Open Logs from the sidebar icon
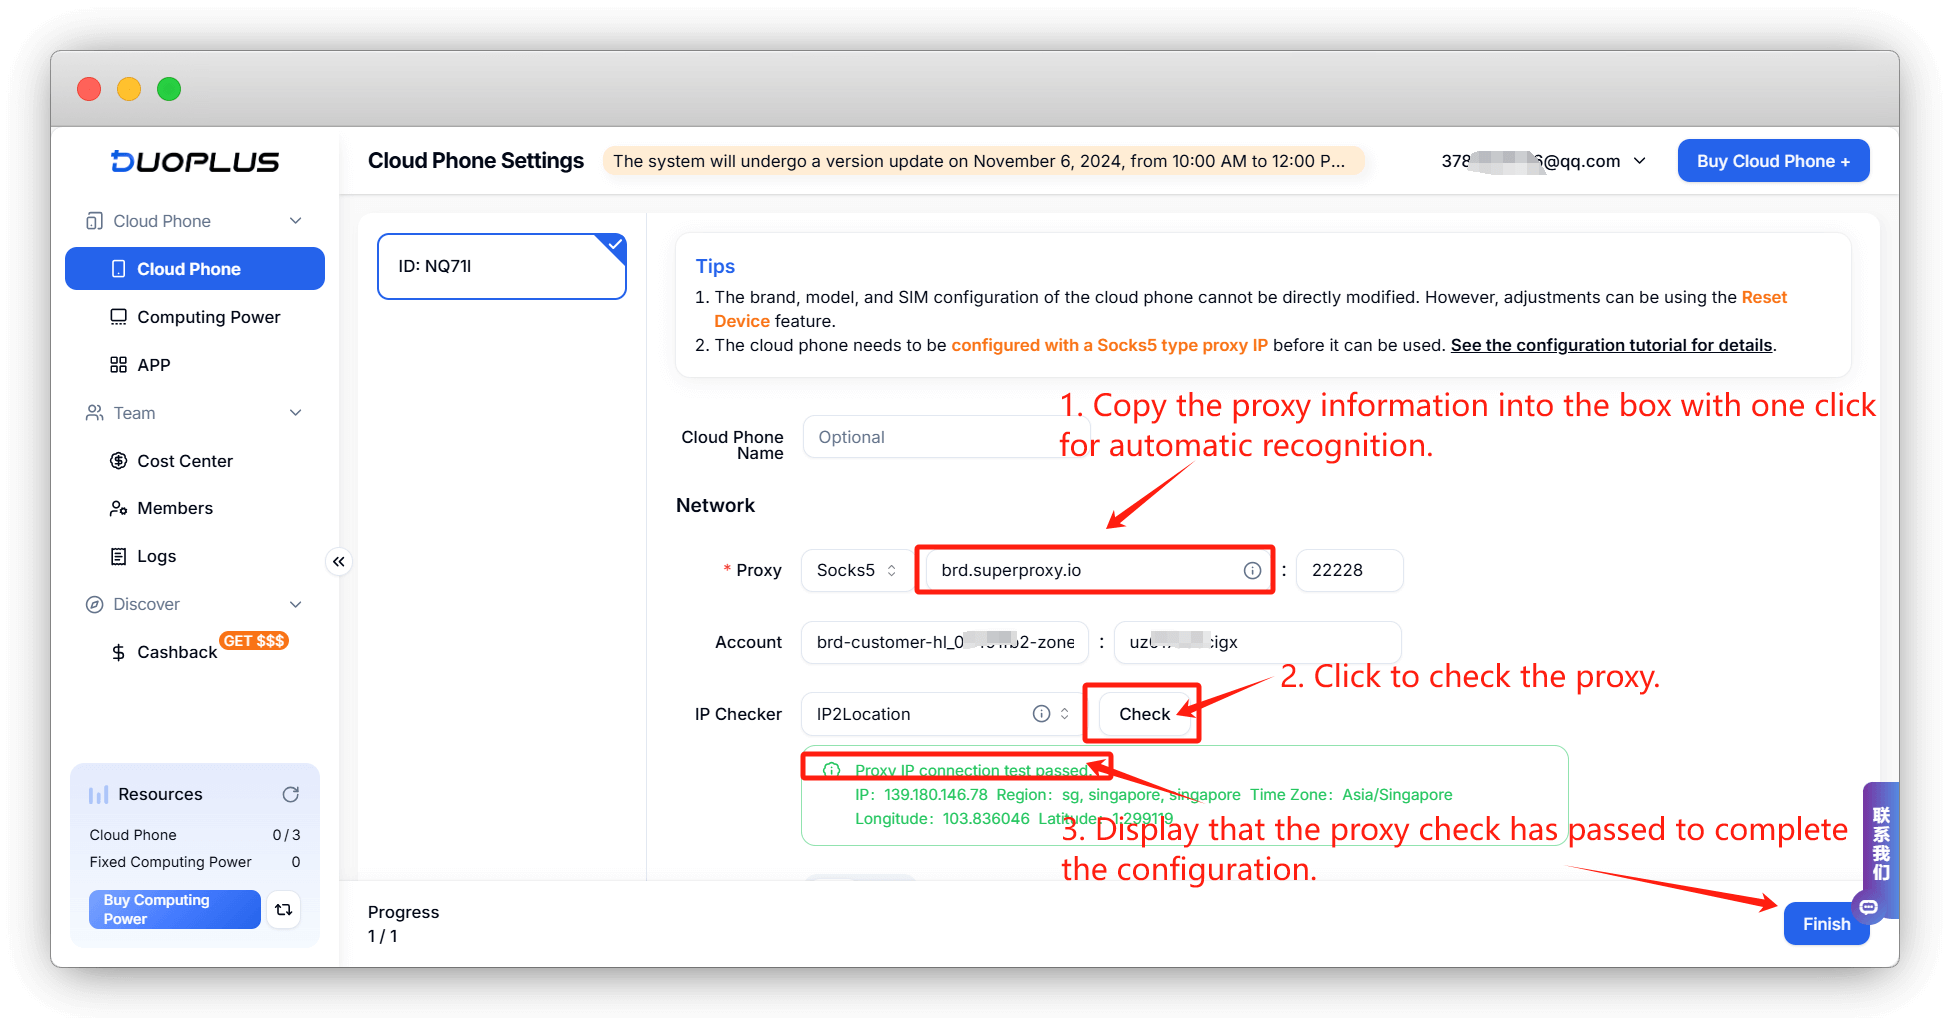Image resolution: width=1950 pixels, height=1018 pixels. coord(119,556)
